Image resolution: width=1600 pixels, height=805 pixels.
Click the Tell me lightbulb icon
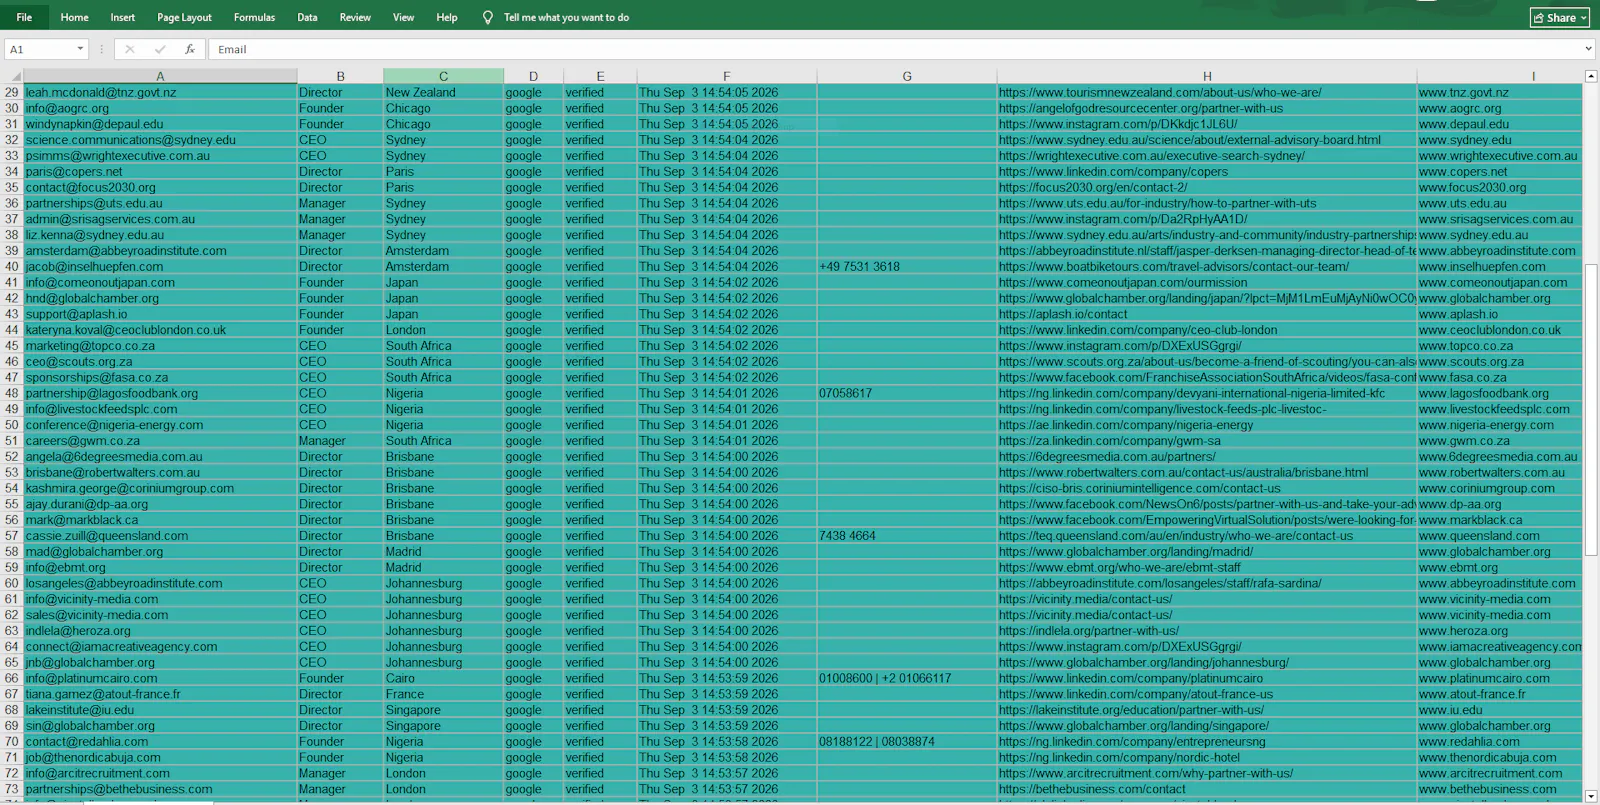point(488,17)
